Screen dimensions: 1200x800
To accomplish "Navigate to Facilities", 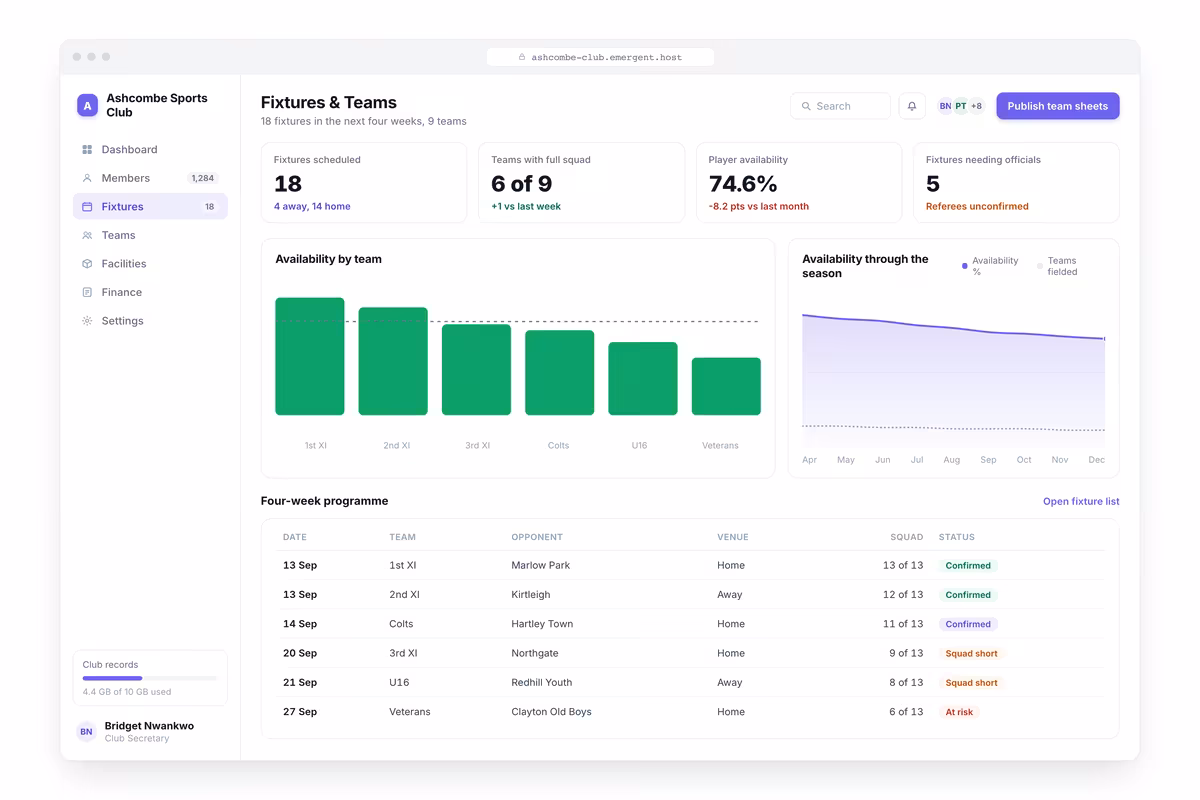I will point(150,264).
